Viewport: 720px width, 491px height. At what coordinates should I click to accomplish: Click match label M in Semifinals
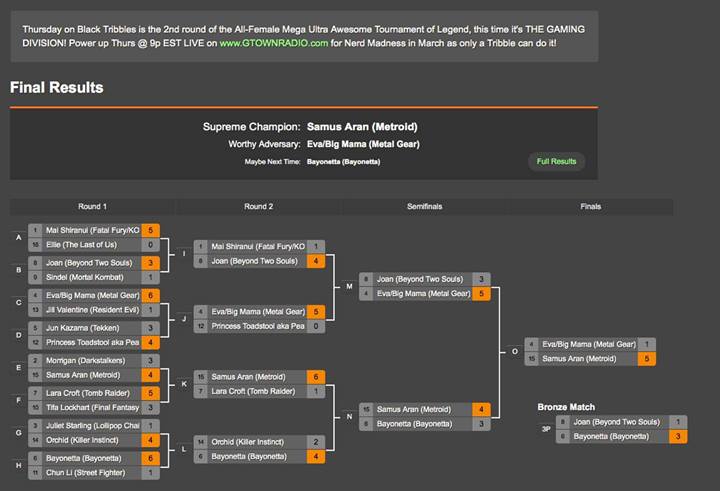[349, 287]
